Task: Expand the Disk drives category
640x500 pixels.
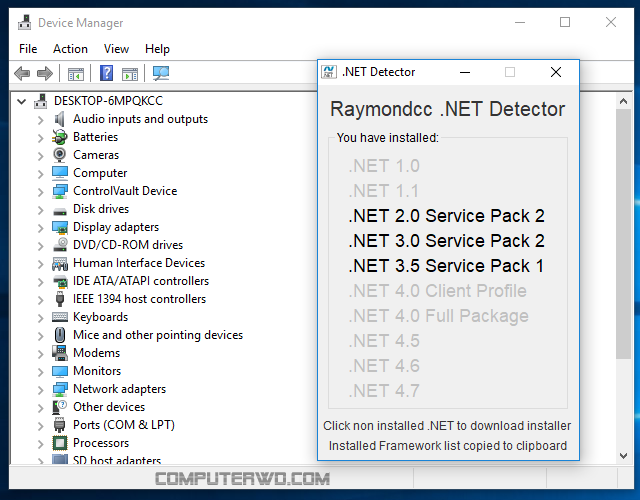Action: 40,209
